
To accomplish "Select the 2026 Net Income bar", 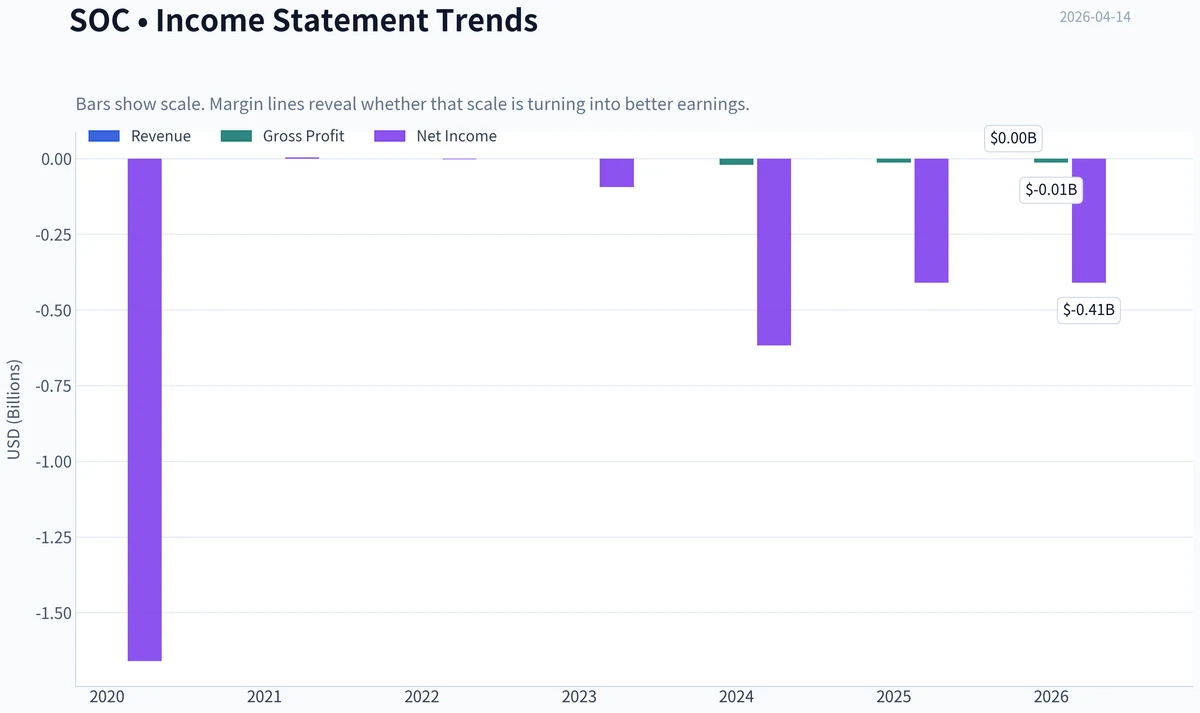I will coord(1089,221).
